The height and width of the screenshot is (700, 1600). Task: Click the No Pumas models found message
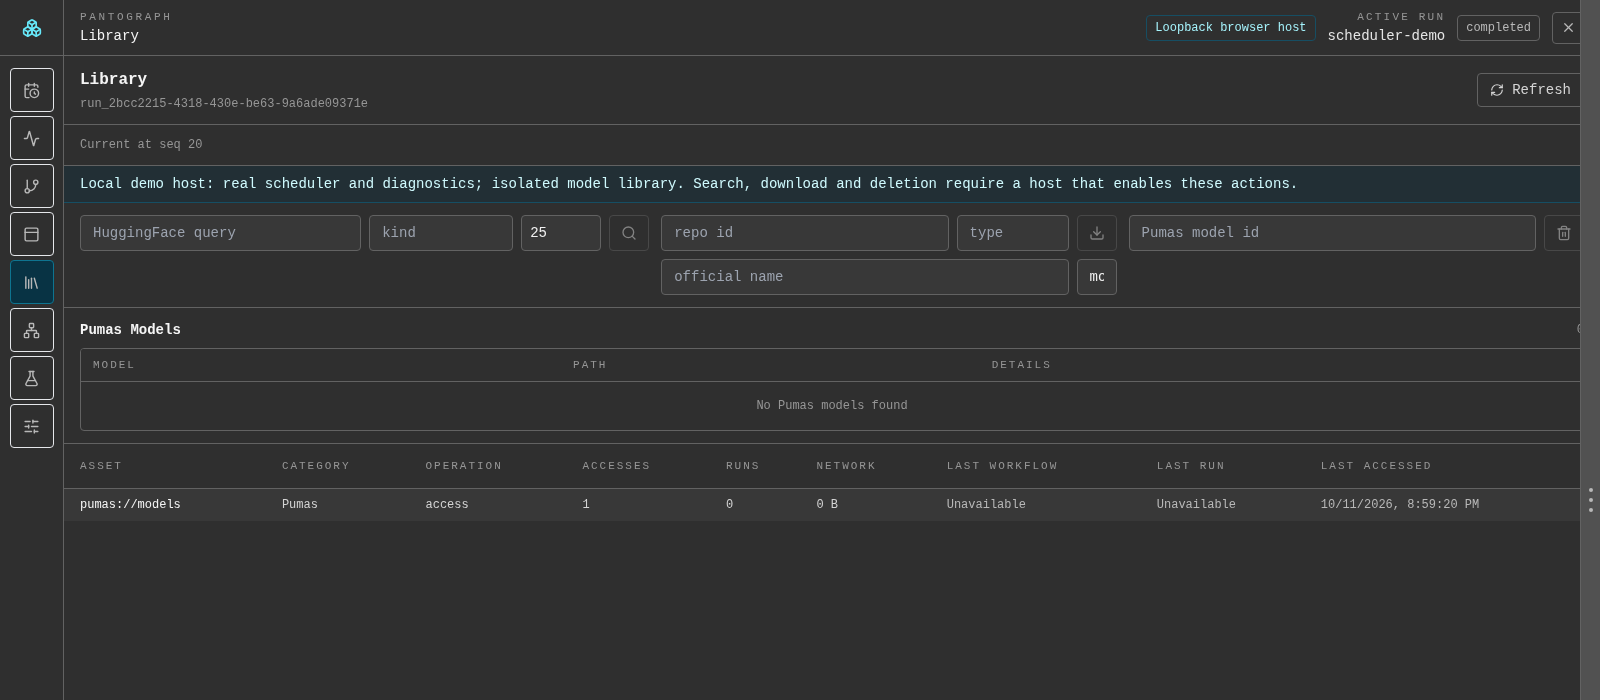[x=832, y=406]
